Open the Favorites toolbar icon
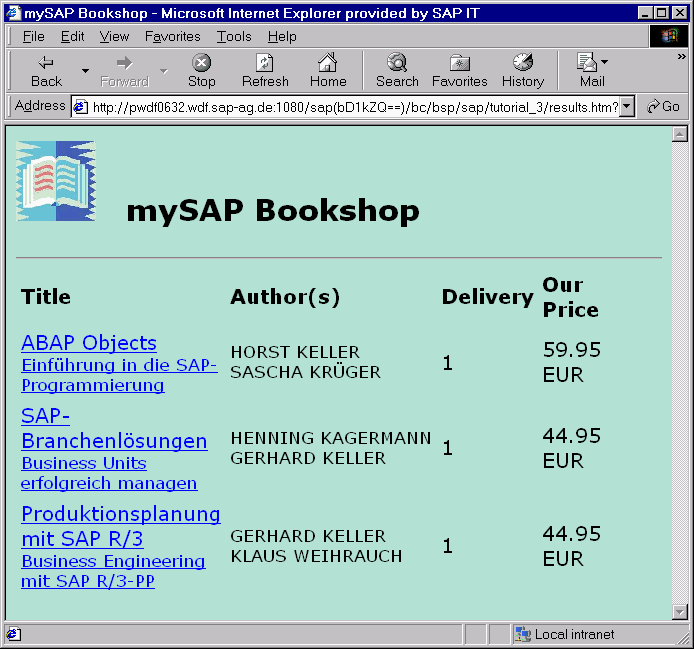 coord(459,63)
